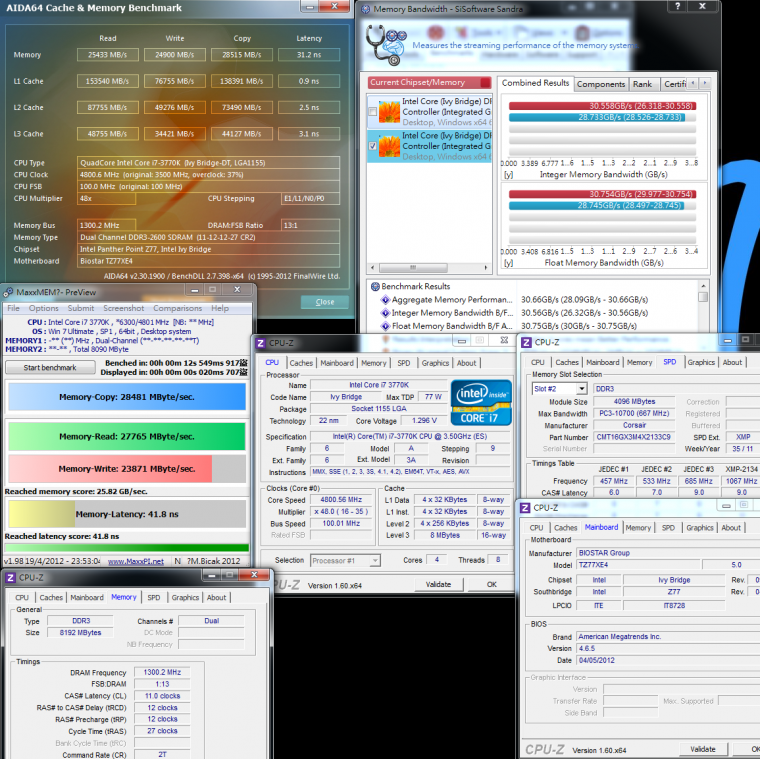Click the Memory-Copy result bar

(x=126, y=397)
